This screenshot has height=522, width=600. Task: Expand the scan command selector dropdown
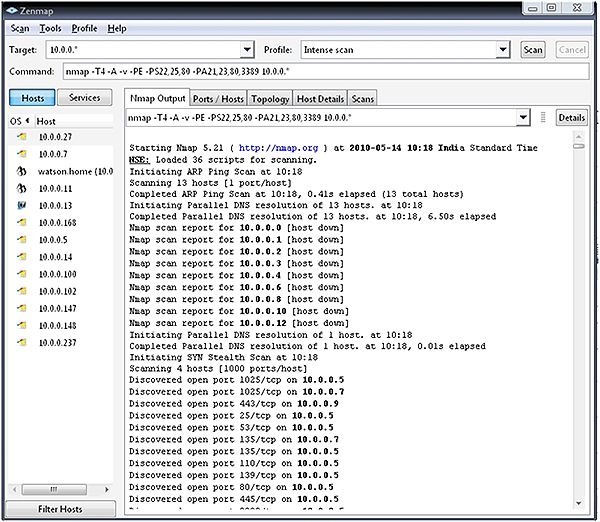tap(523, 117)
